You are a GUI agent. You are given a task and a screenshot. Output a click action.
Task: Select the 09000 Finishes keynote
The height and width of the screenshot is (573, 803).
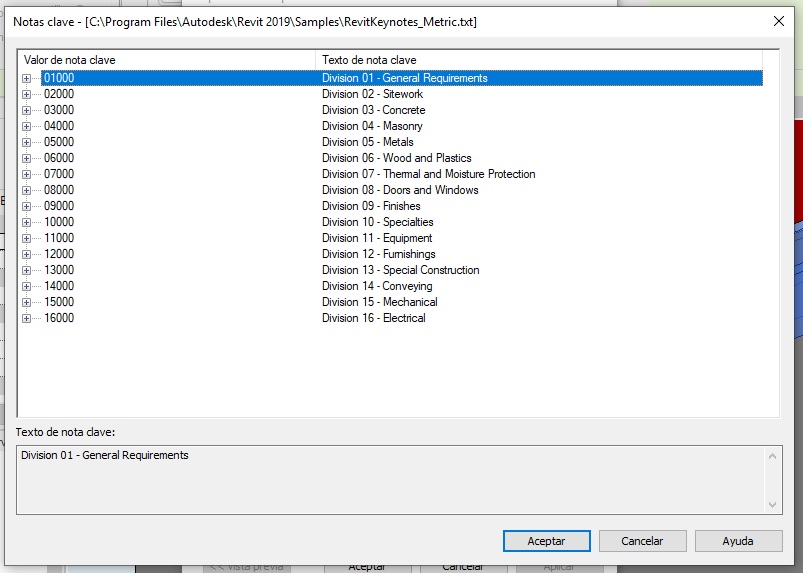pos(59,206)
